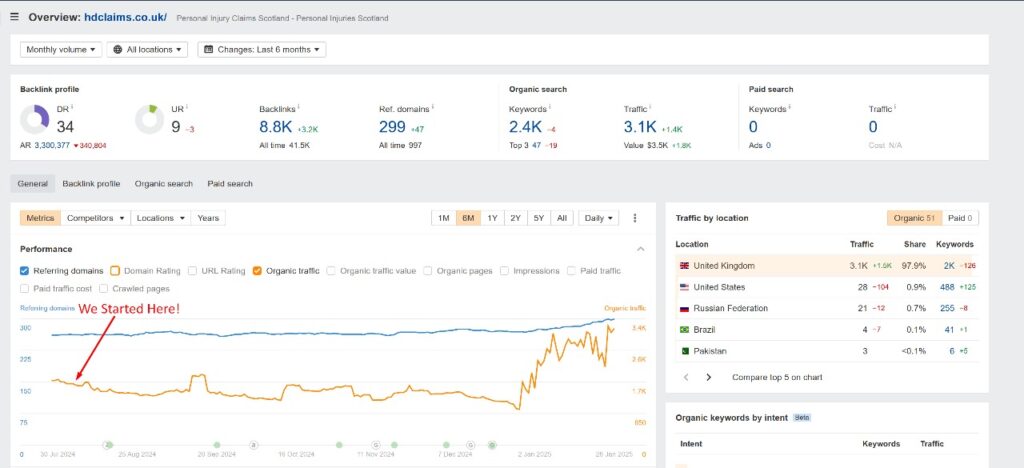
Task: Click the first green marker on timeline
Action: point(108,444)
